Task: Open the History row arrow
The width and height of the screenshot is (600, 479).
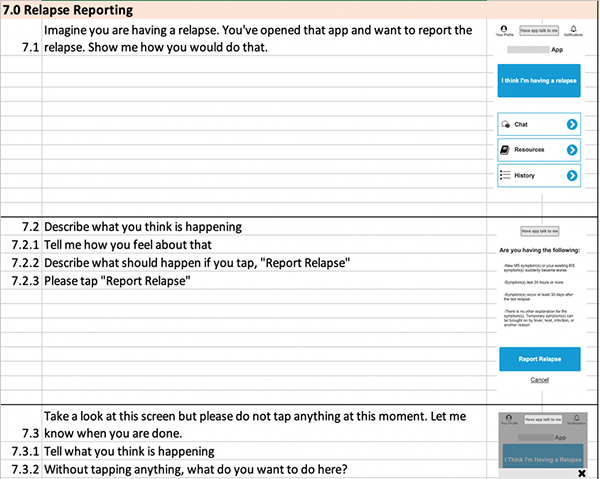Action: tap(572, 175)
